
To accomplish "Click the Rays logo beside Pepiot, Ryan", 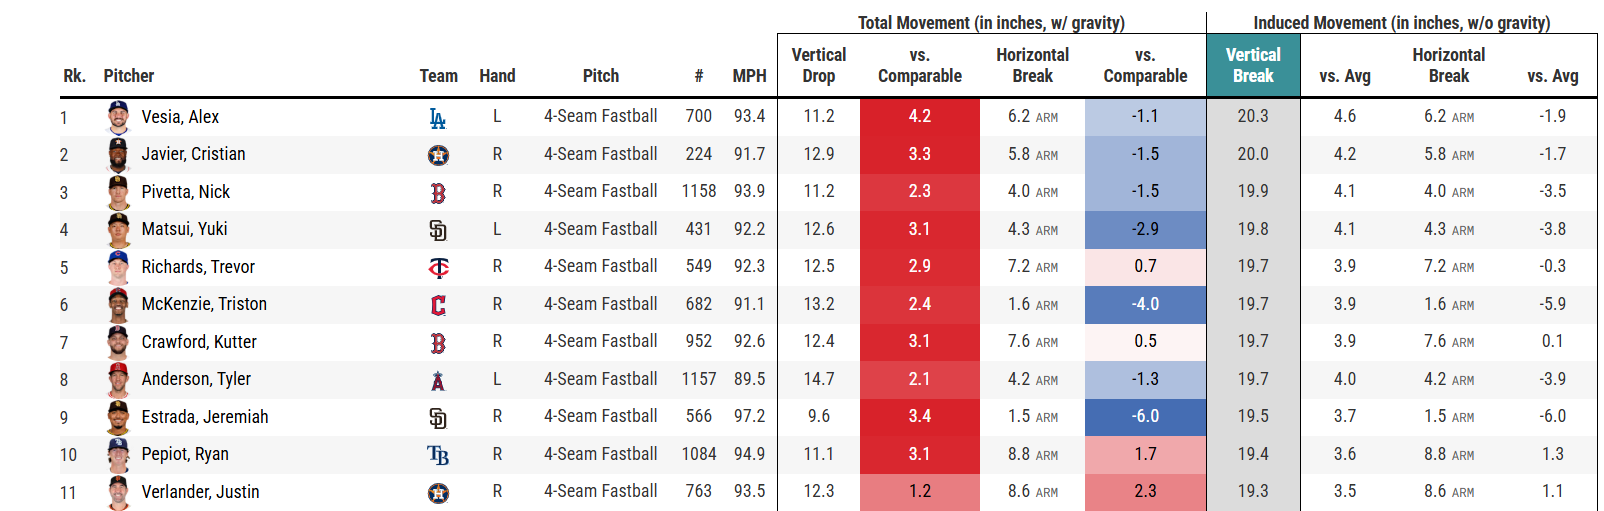I will point(438,455).
